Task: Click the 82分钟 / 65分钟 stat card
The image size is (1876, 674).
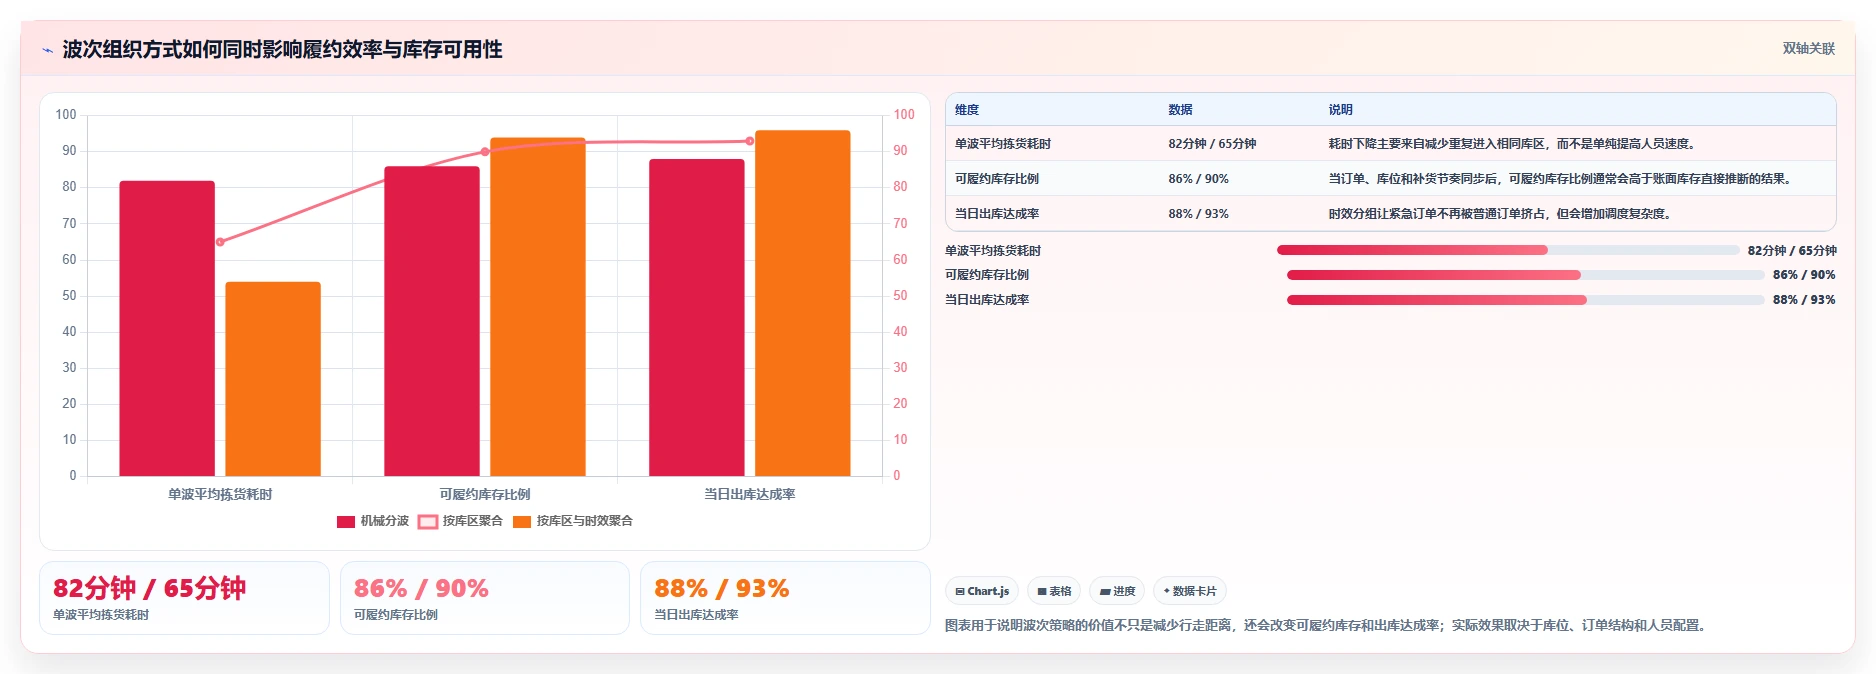Action: [184, 598]
